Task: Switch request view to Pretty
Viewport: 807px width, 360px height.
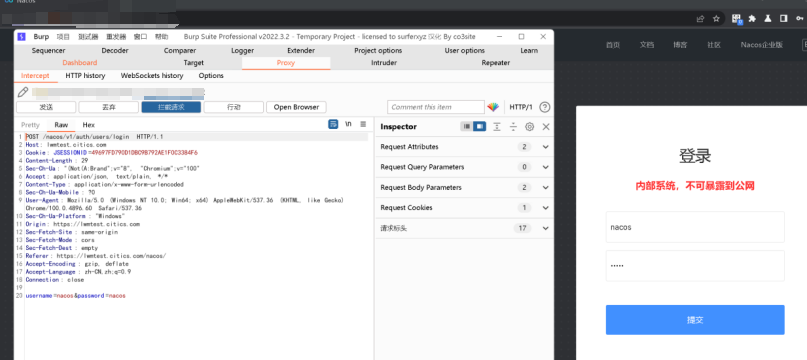Action: click(30, 125)
